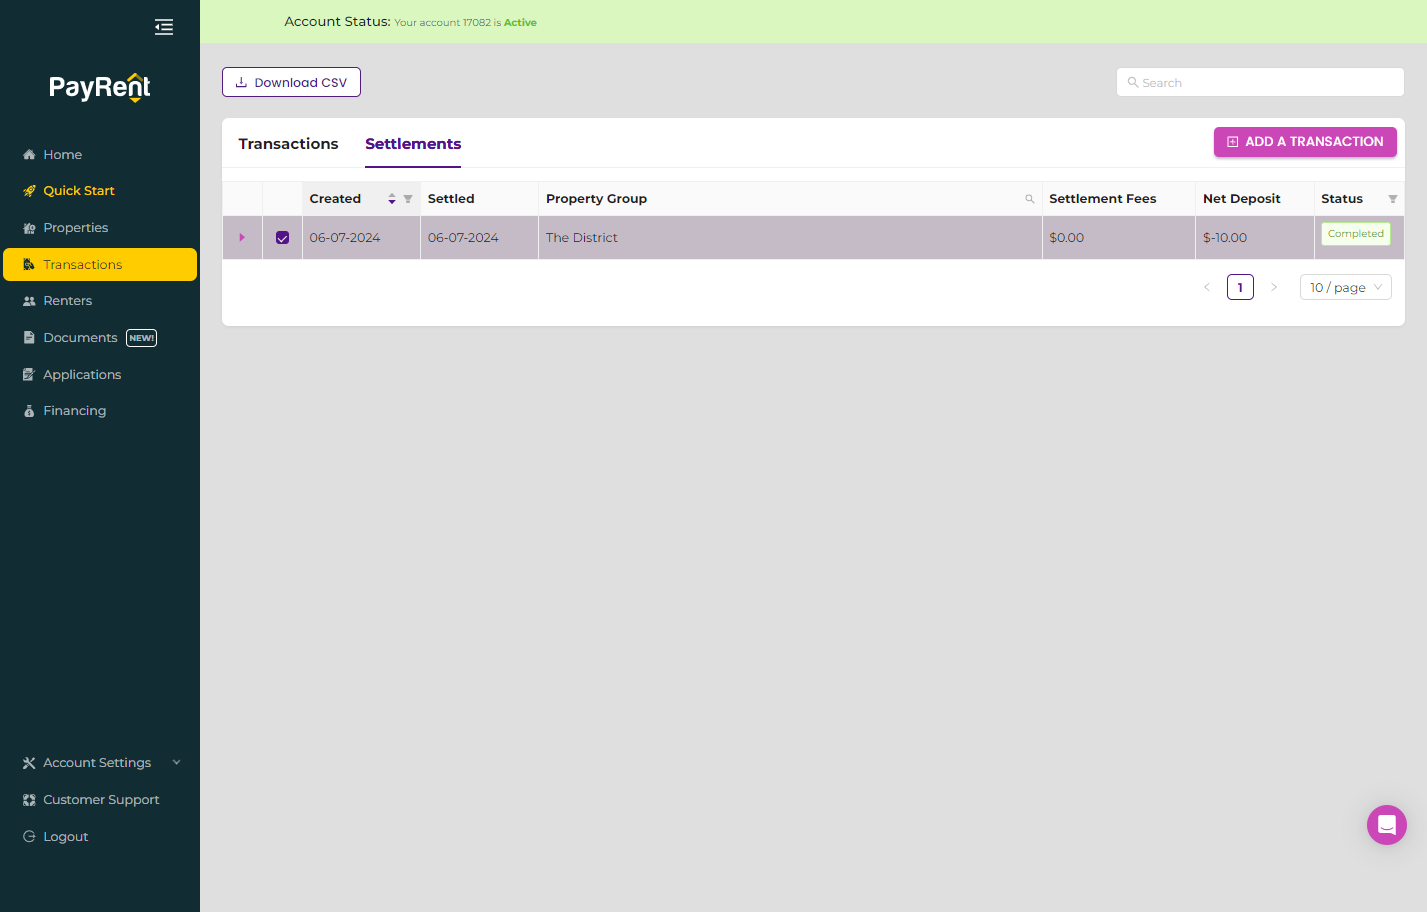
Task: Click the PayRent logo
Action: click(100, 87)
